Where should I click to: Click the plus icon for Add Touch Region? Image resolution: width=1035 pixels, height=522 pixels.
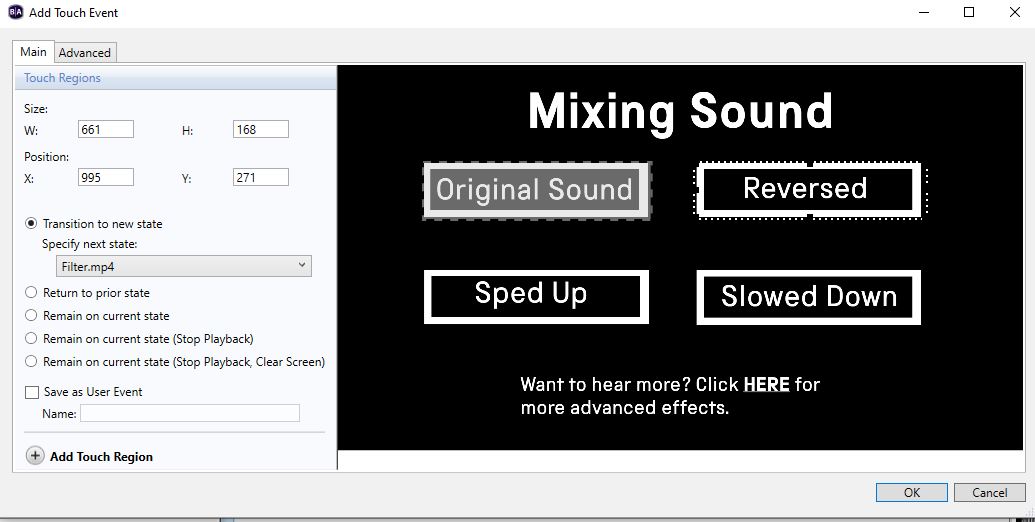(x=35, y=456)
